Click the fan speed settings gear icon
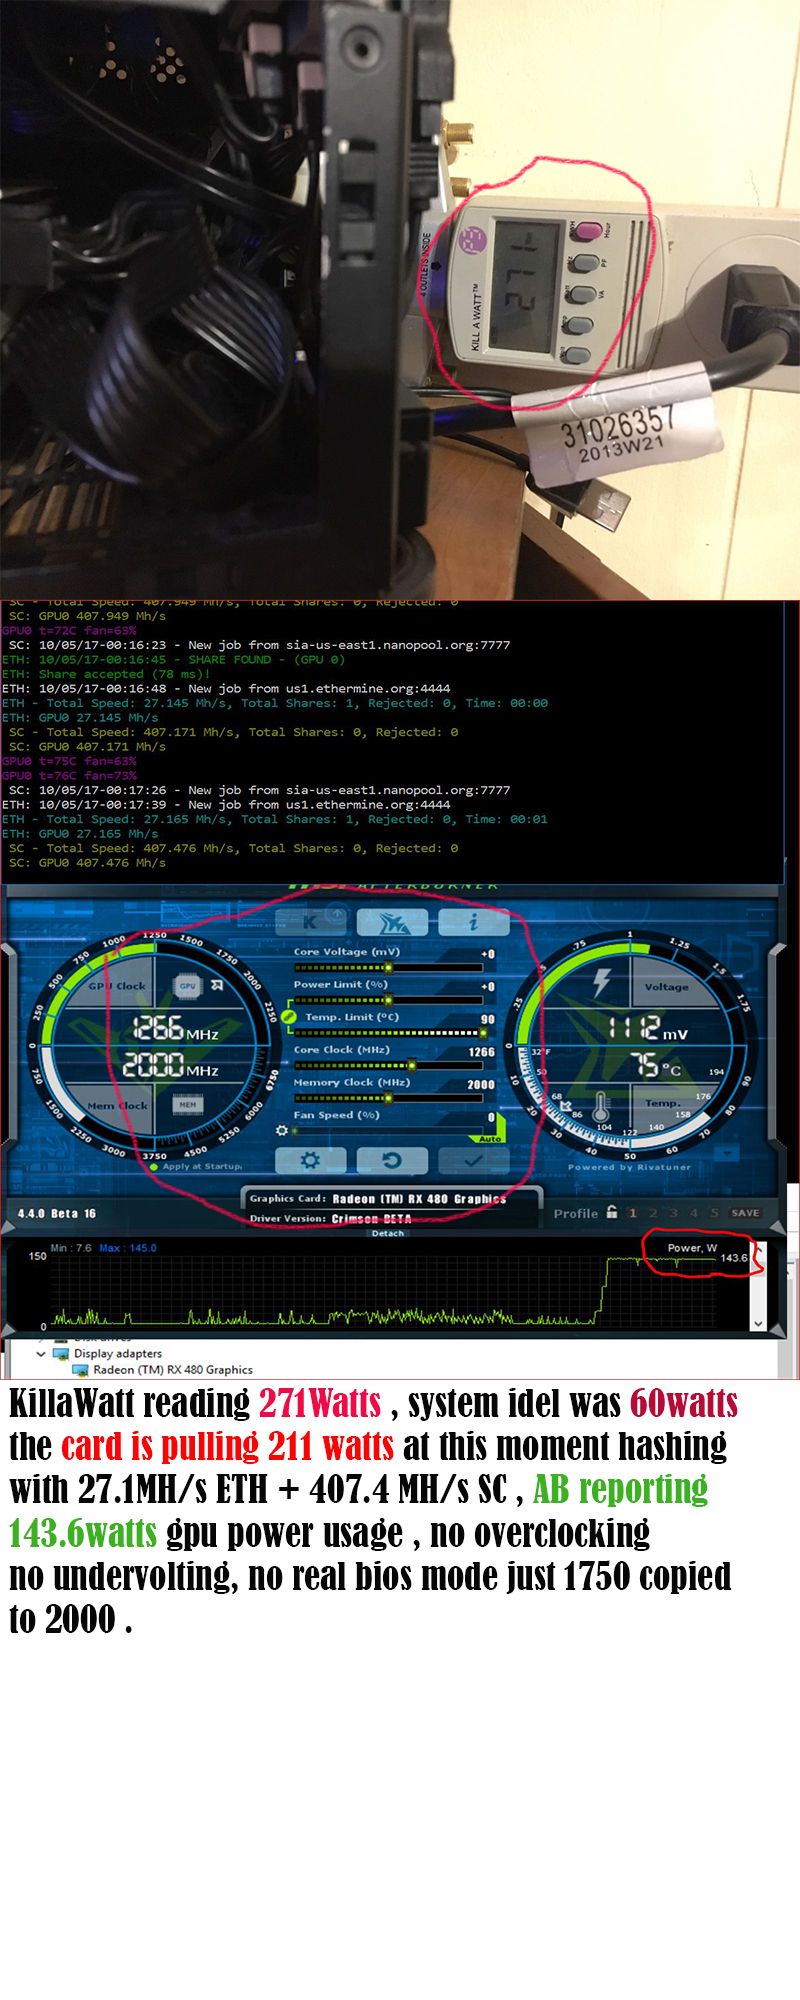 coord(282,1130)
